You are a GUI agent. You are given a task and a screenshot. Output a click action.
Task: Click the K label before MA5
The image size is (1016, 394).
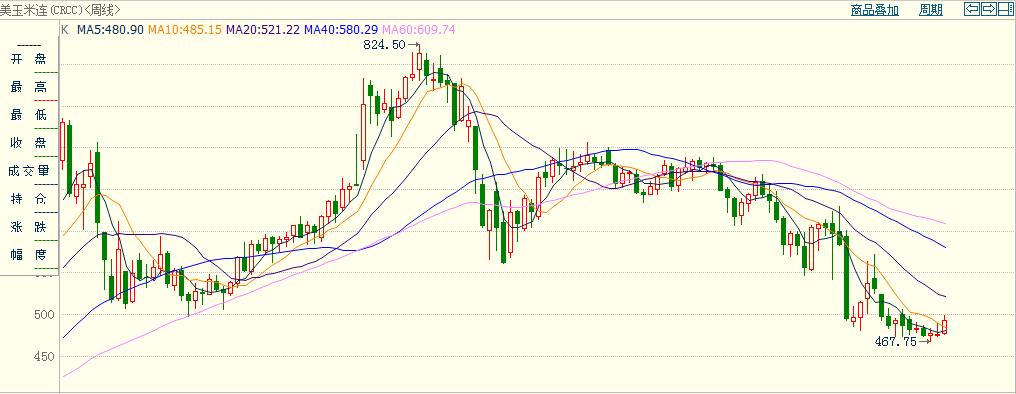[65, 29]
